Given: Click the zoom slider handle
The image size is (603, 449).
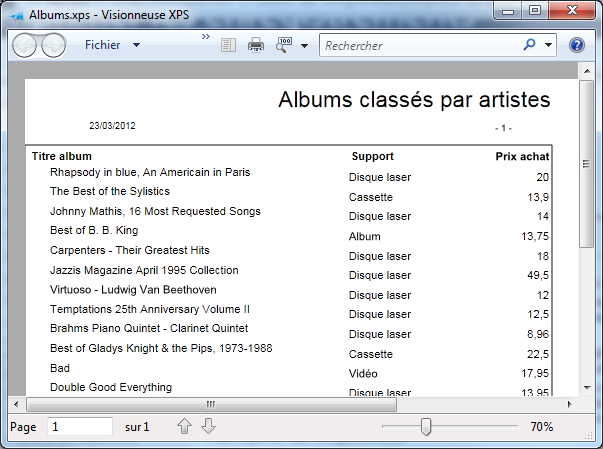Looking at the screenshot, I should coord(426,427).
